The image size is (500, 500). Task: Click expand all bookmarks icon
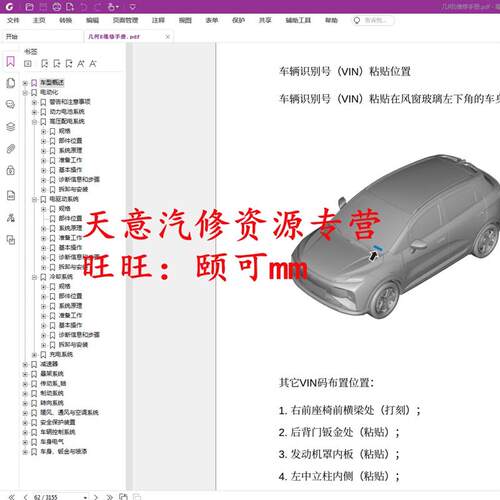(28, 63)
